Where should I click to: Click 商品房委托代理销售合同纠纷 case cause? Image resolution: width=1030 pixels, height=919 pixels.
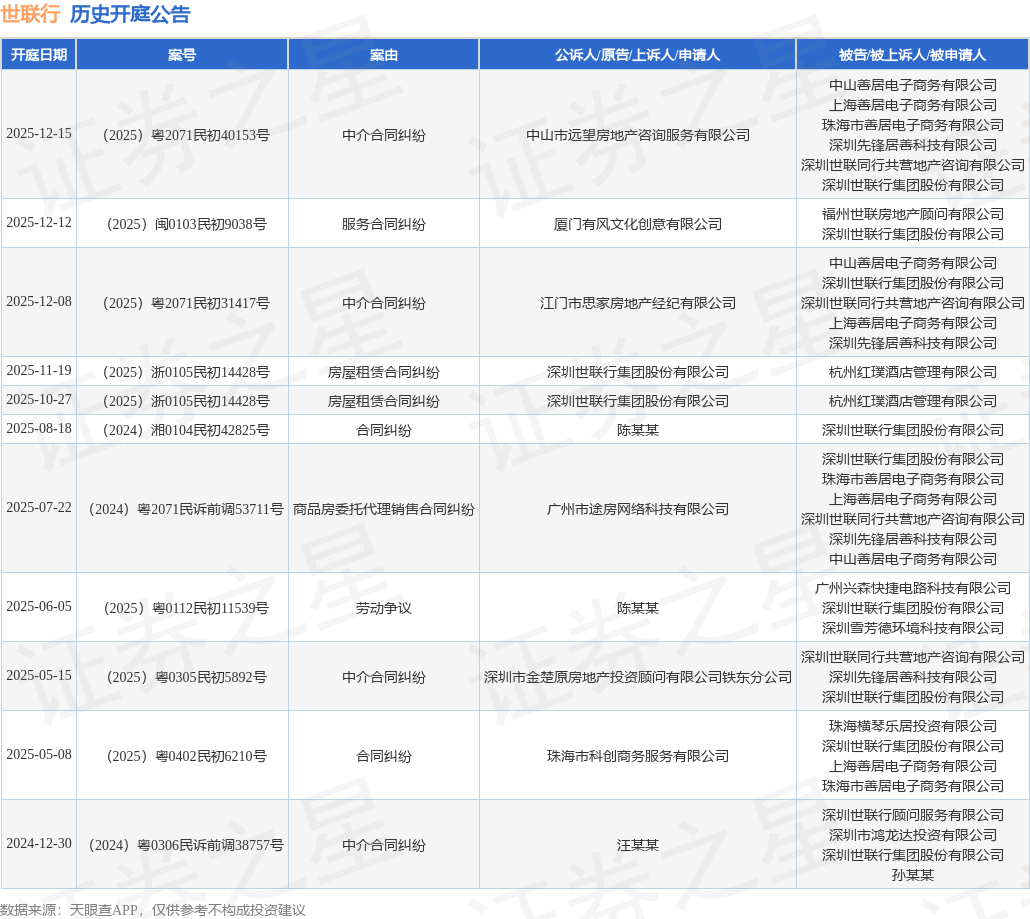tap(384, 509)
